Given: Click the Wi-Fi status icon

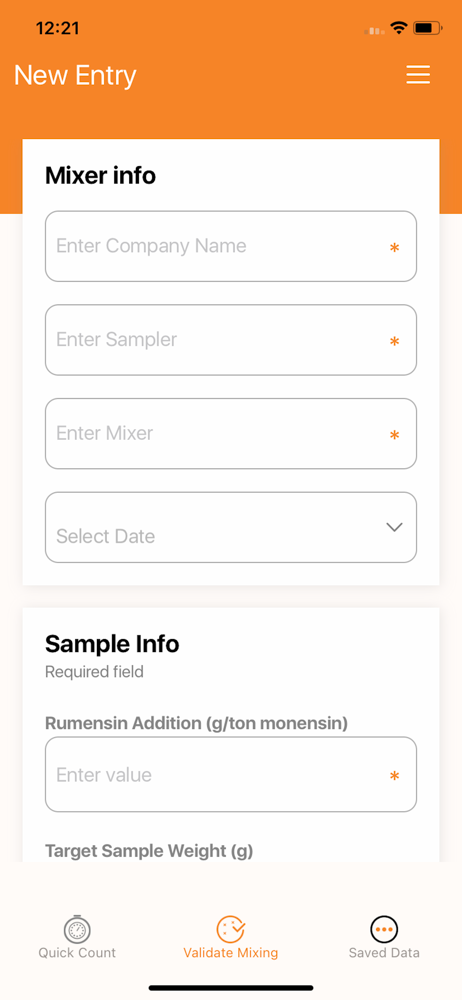Looking at the screenshot, I should [399, 28].
